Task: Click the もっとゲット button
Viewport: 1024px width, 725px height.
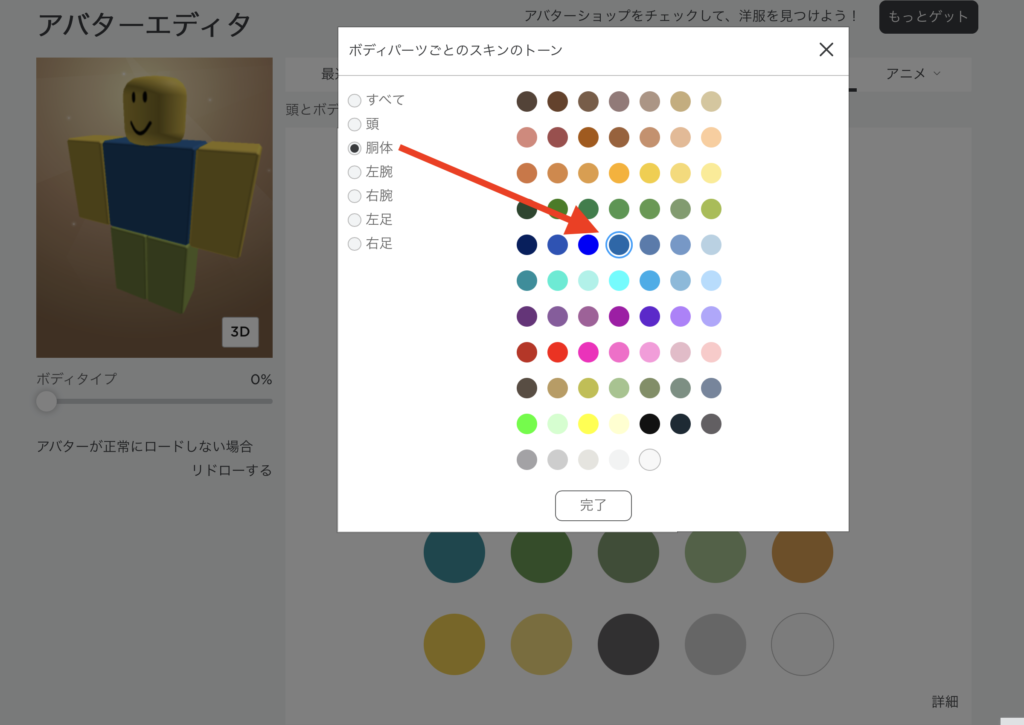Action: click(928, 17)
